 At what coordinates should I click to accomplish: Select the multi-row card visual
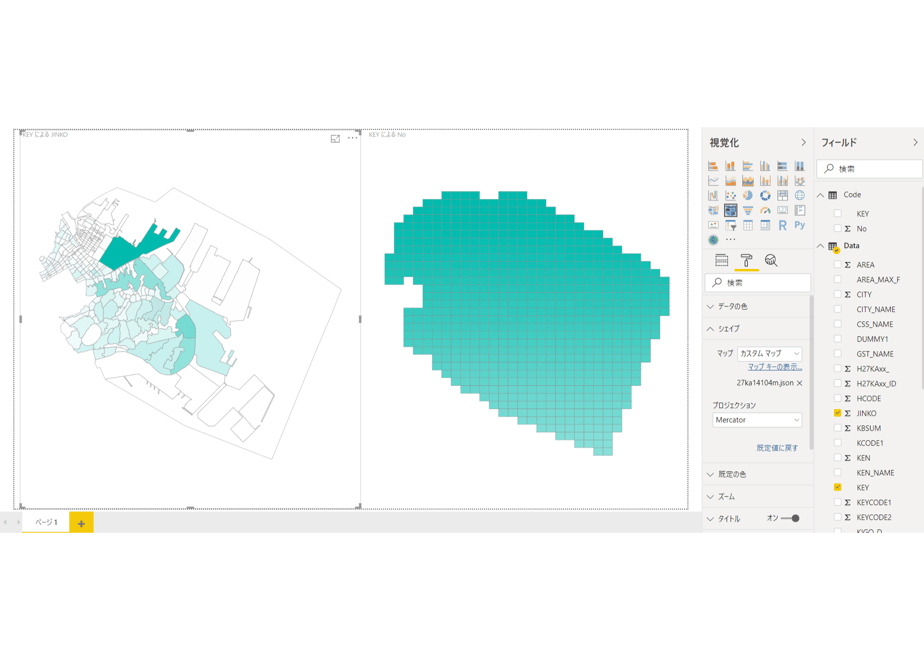click(x=800, y=210)
